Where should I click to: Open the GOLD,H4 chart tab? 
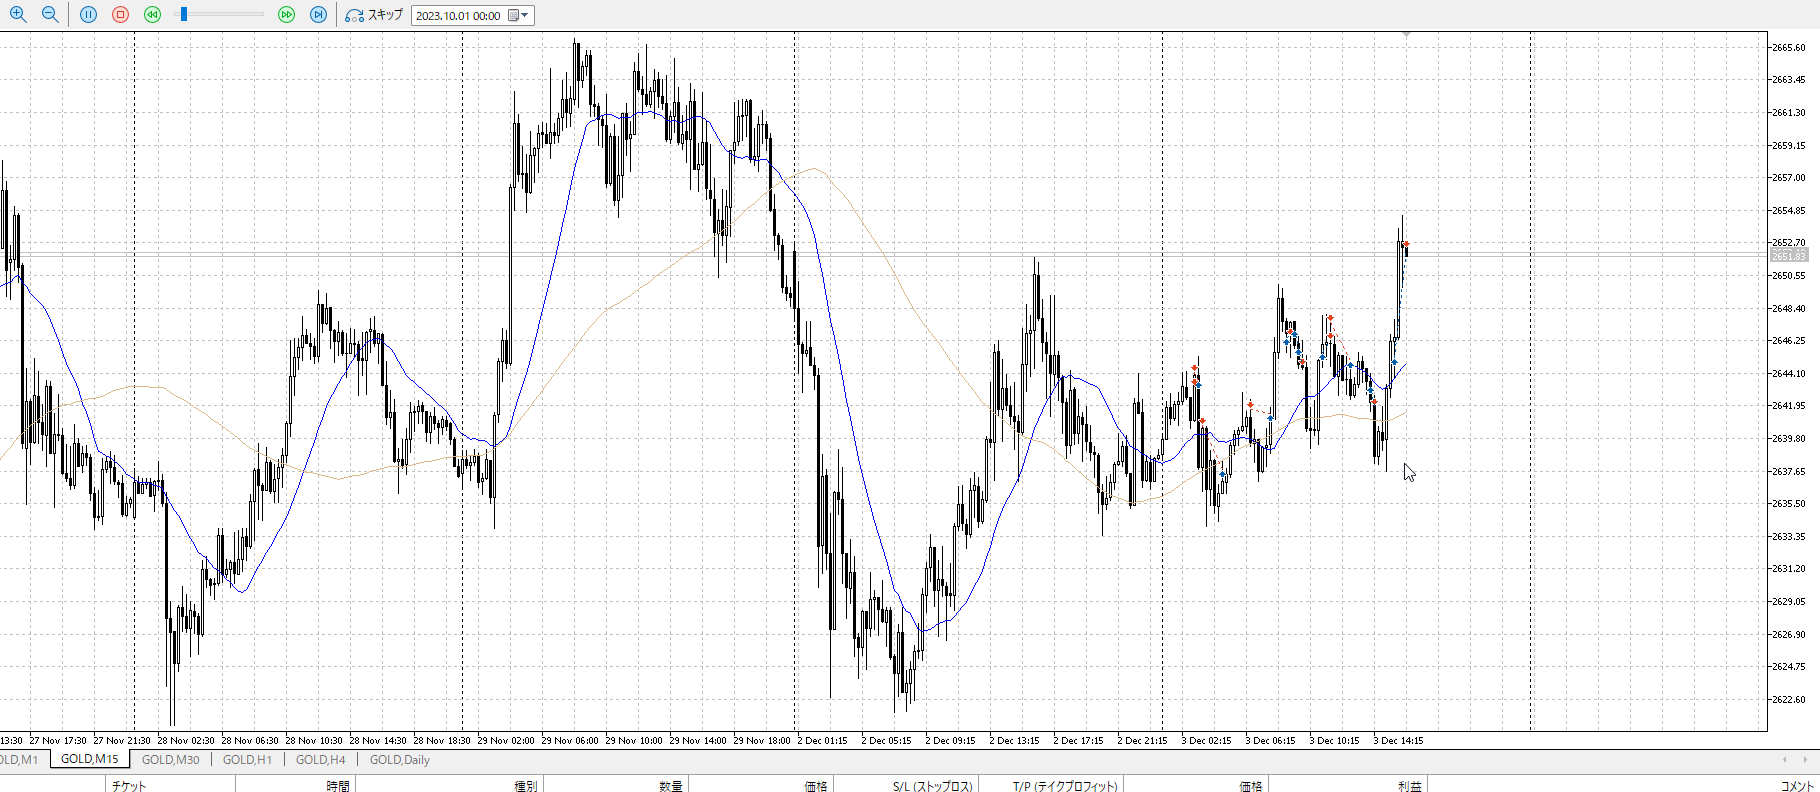(320, 760)
